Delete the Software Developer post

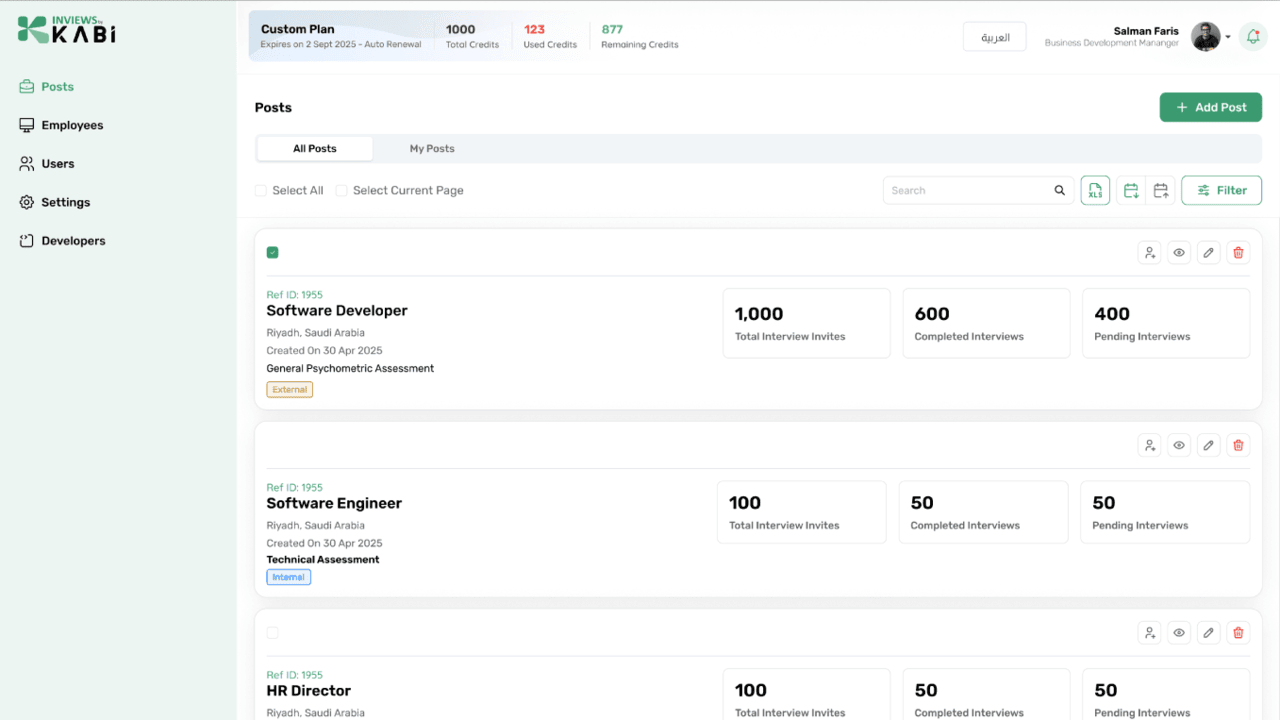(1238, 253)
